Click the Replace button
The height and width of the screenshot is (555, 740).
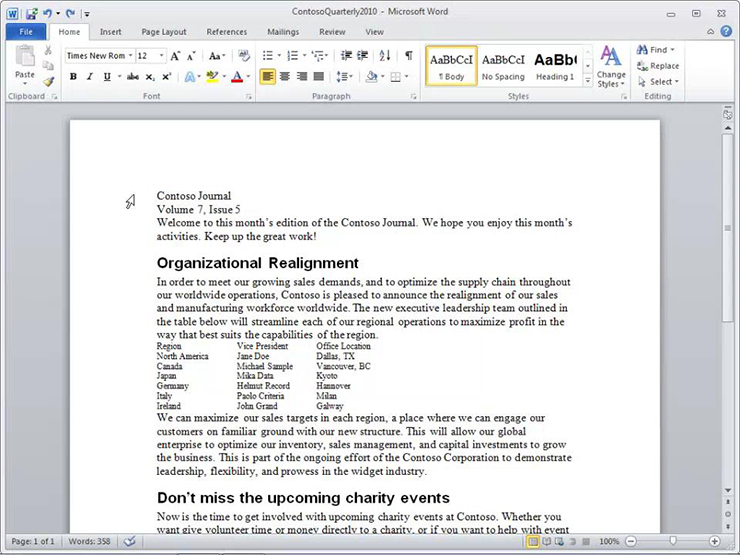pos(658,66)
